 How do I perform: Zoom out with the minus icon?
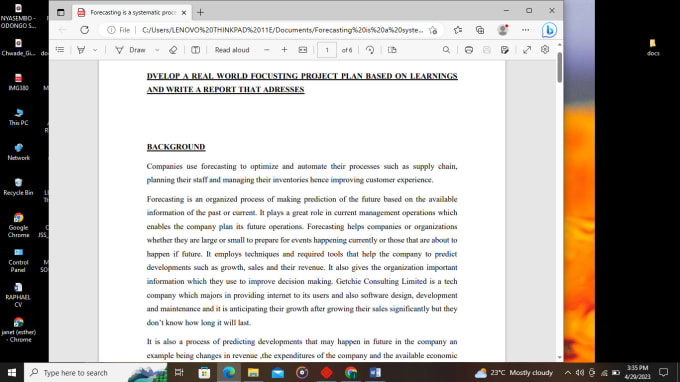tap(267, 50)
